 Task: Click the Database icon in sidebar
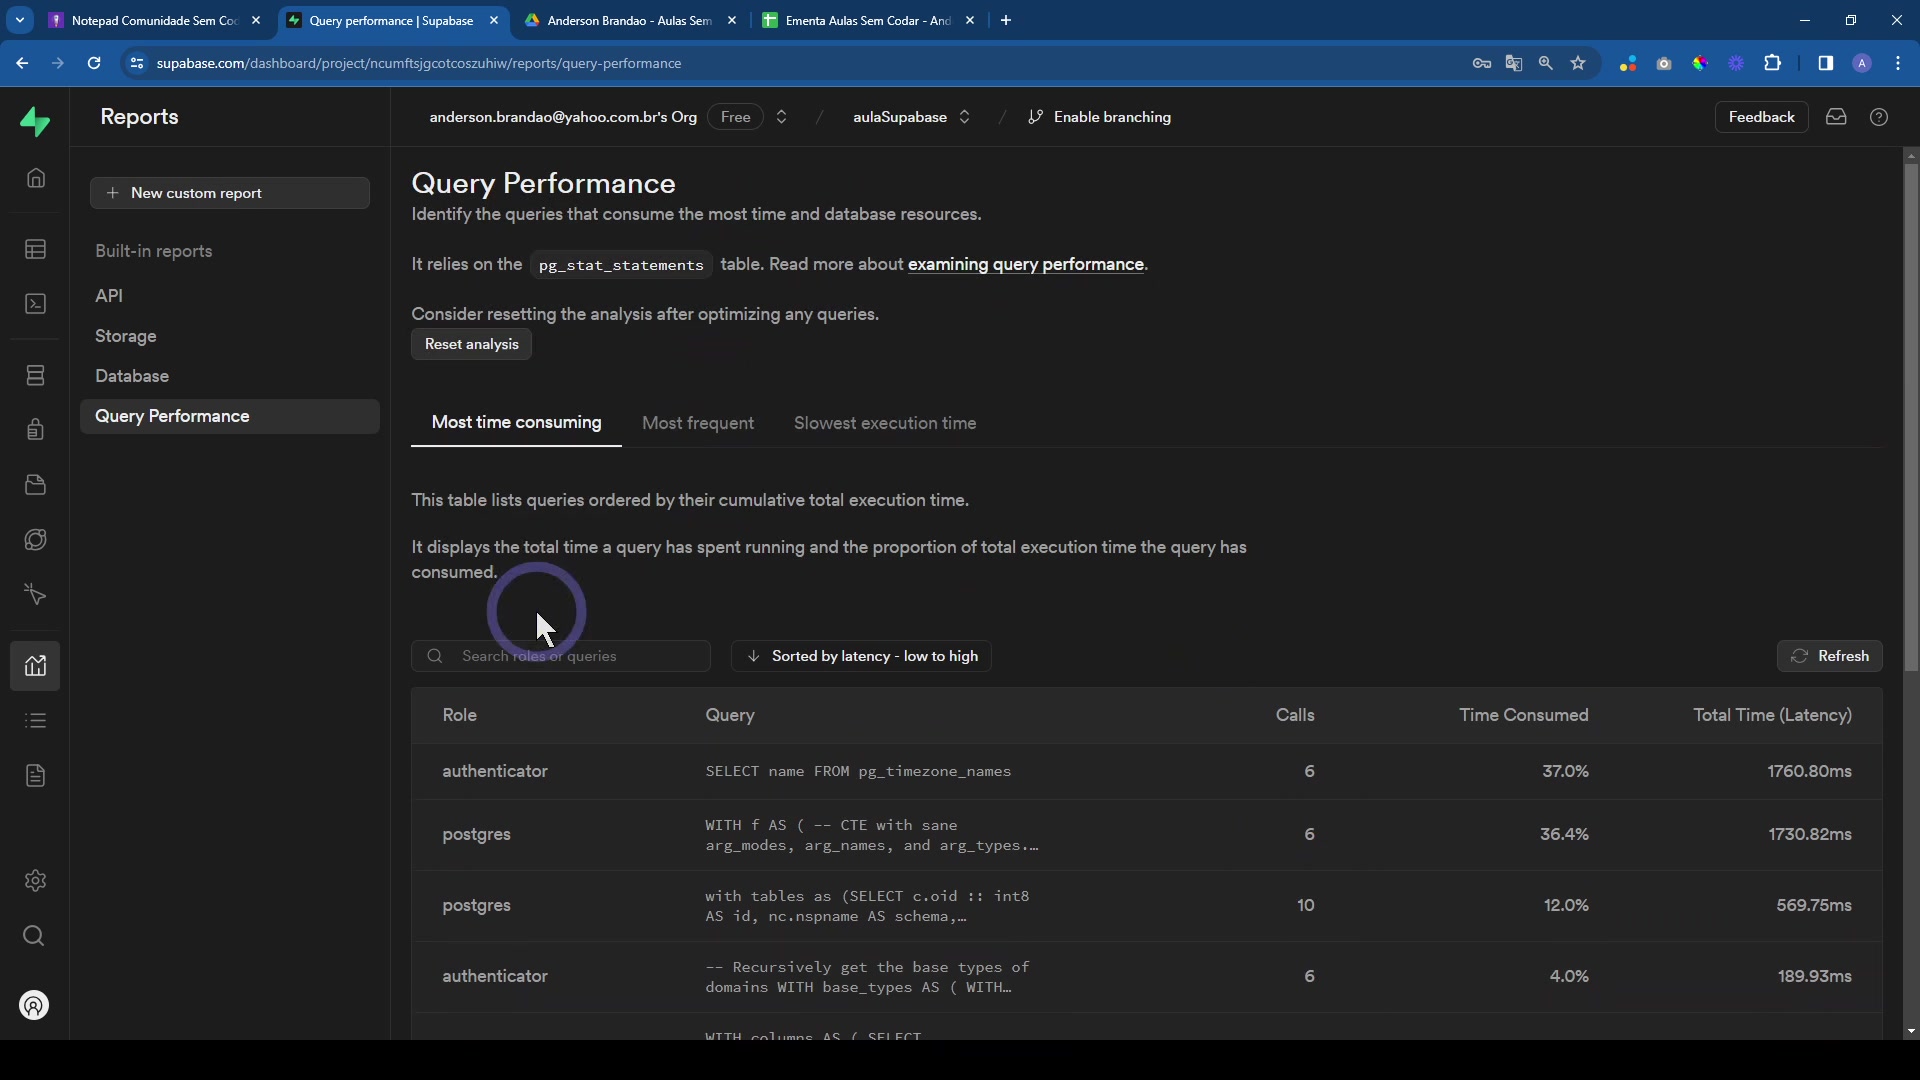pos(36,375)
